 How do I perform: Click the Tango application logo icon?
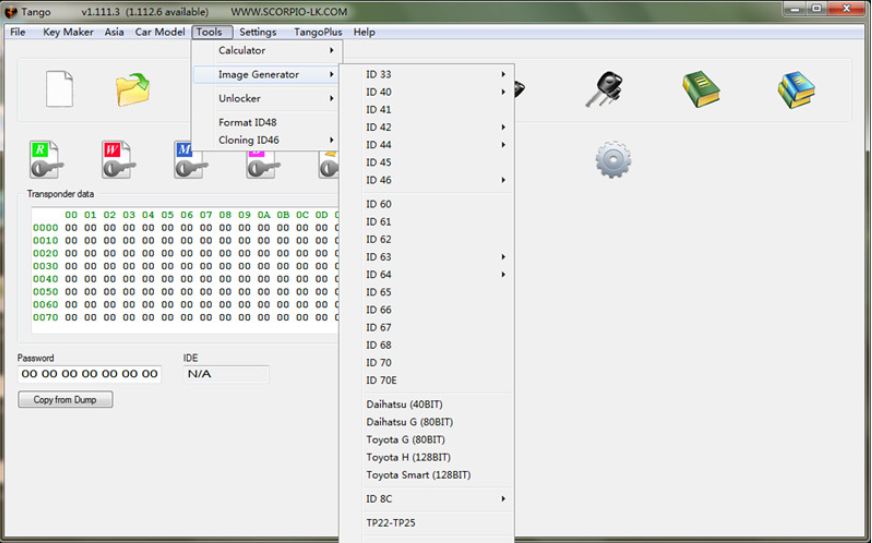(x=11, y=12)
